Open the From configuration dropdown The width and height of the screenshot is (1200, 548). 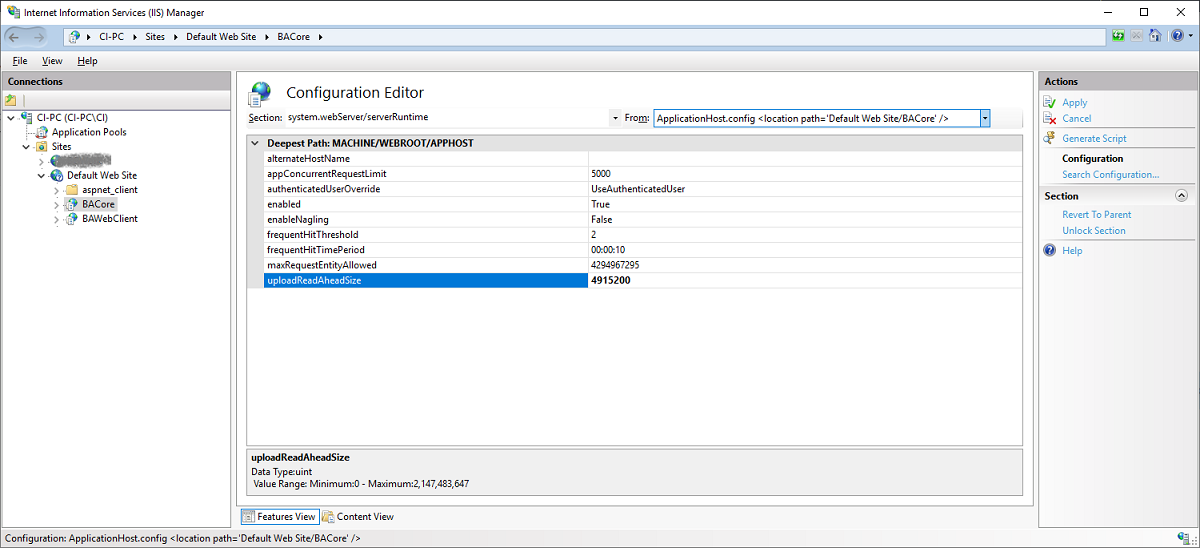click(985, 118)
